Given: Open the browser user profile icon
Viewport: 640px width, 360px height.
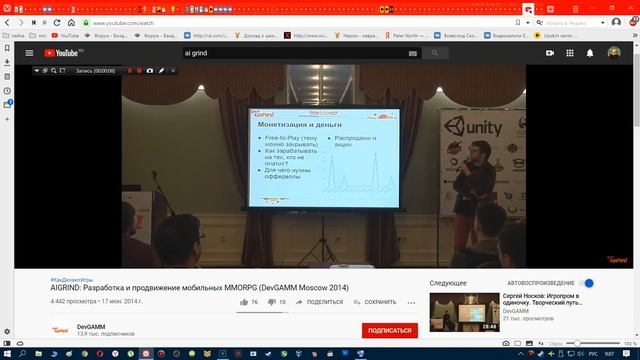Looking at the screenshot, I should (616, 22).
